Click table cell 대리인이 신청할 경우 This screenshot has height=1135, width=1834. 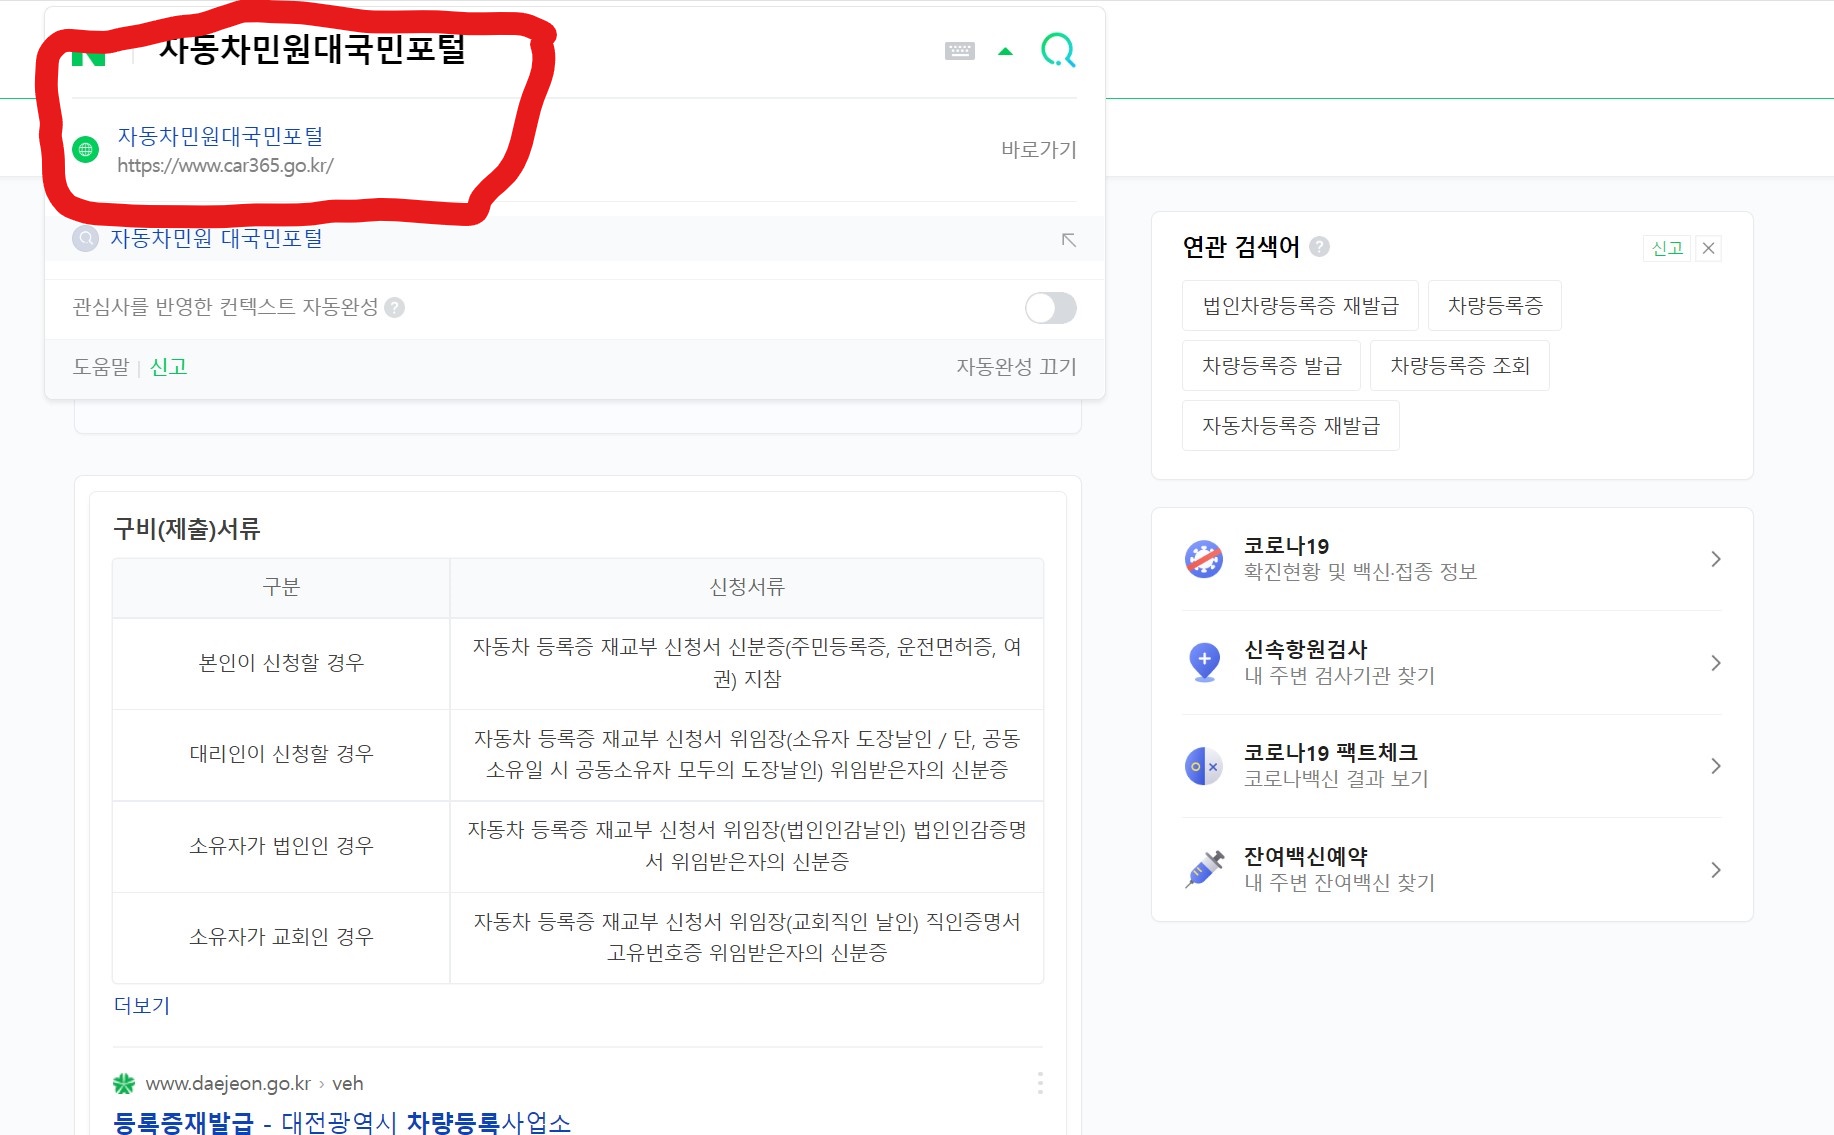(281, 754)
